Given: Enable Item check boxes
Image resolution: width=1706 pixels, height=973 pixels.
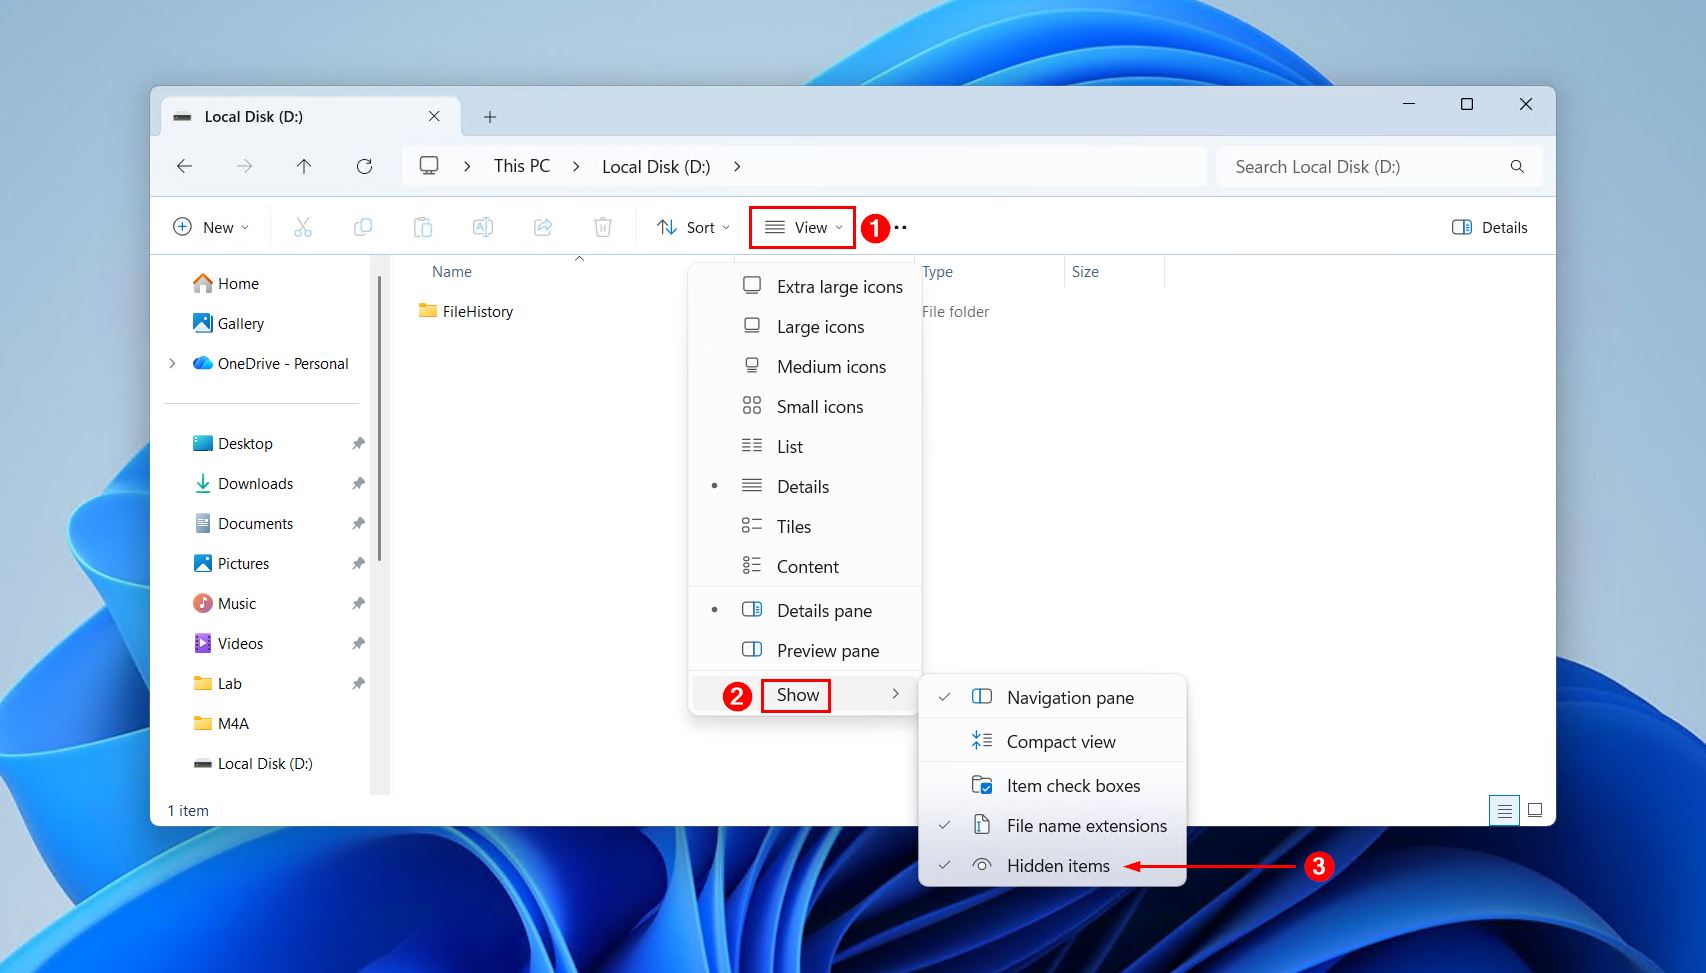Looking at the screenshot, I should tap(1052, 785).
